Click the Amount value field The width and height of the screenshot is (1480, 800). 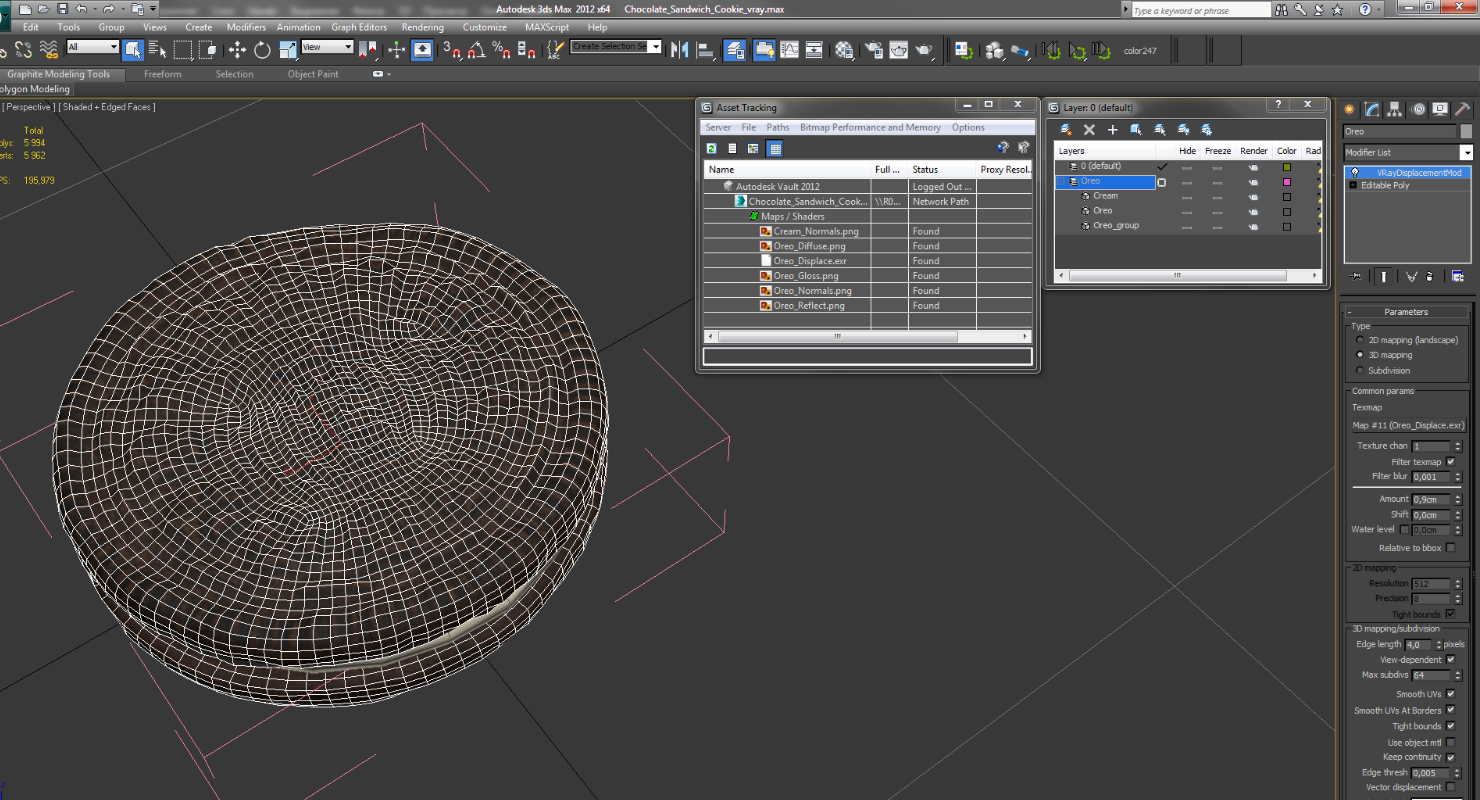1431,499
